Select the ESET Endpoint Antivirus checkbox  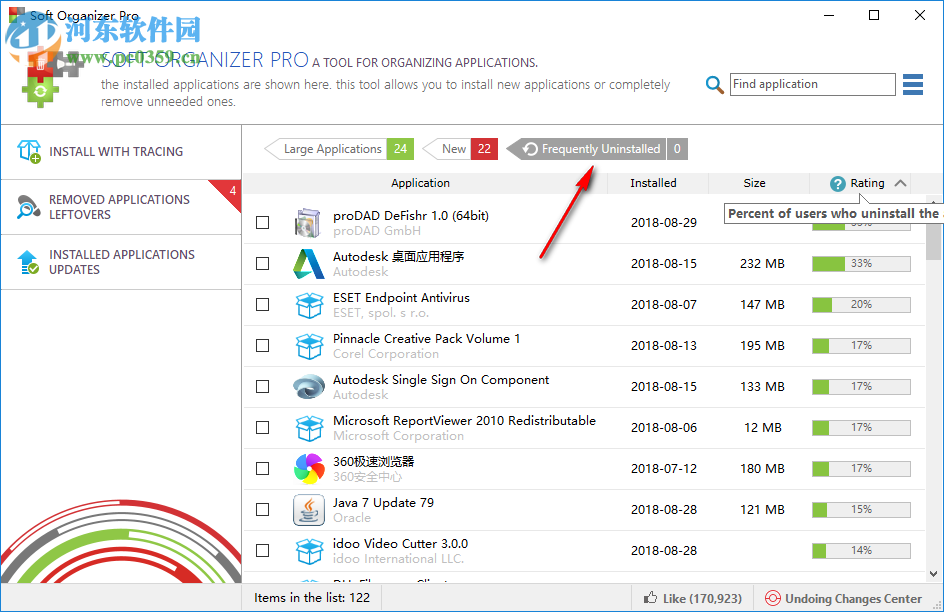tap(262, 304)
